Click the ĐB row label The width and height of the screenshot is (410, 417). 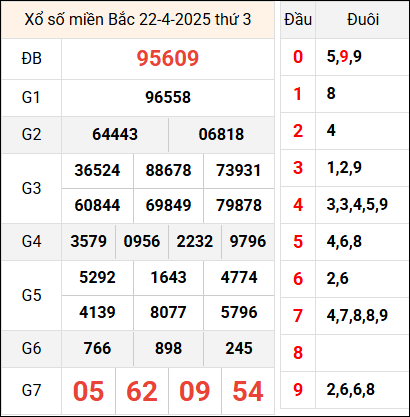click(32, 59)
